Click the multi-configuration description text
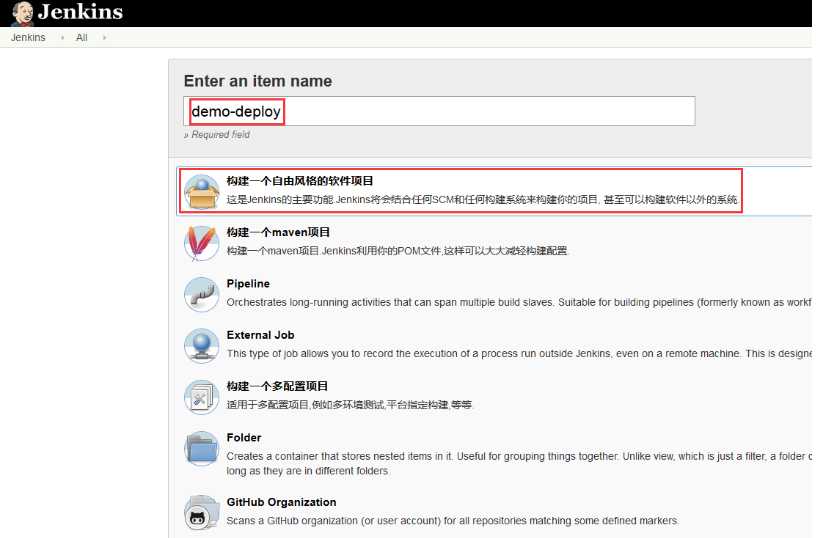 point(349,405)
